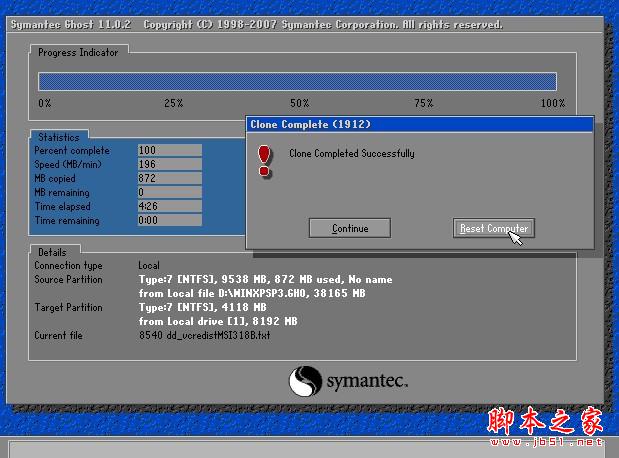
Task: Click the blue progress bar
Action: [x=298, y=82]
